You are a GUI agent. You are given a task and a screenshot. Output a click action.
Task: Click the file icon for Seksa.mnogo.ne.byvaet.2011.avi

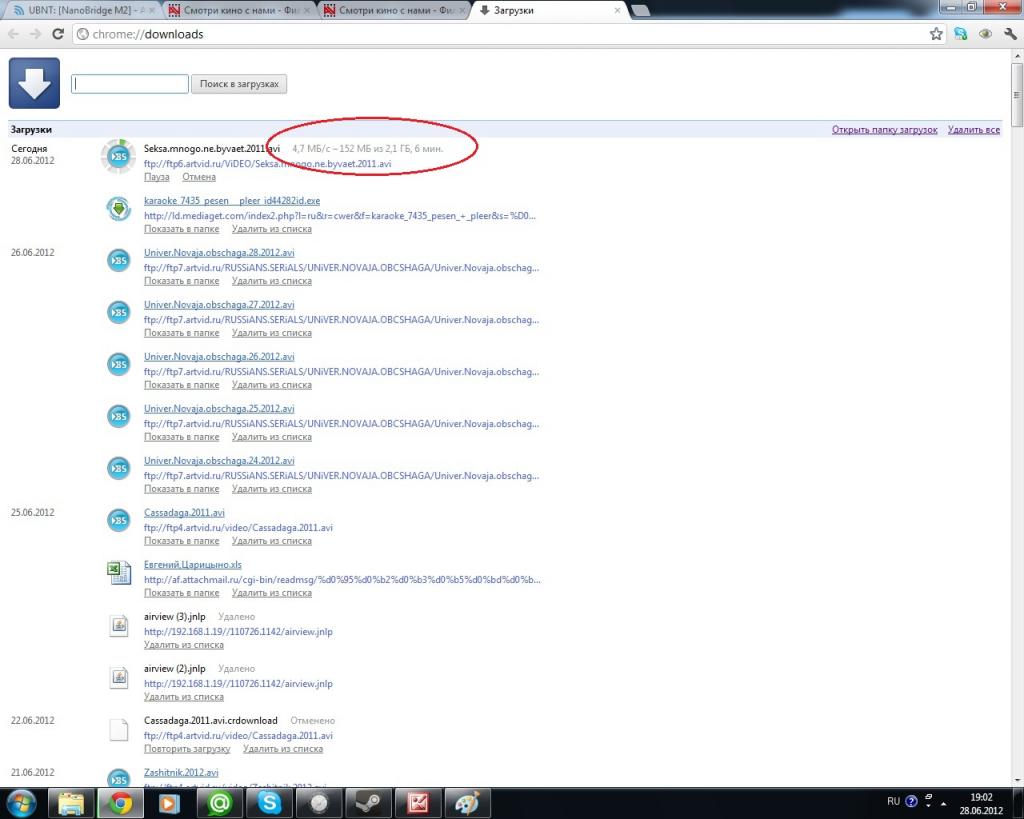click(118, 156)
